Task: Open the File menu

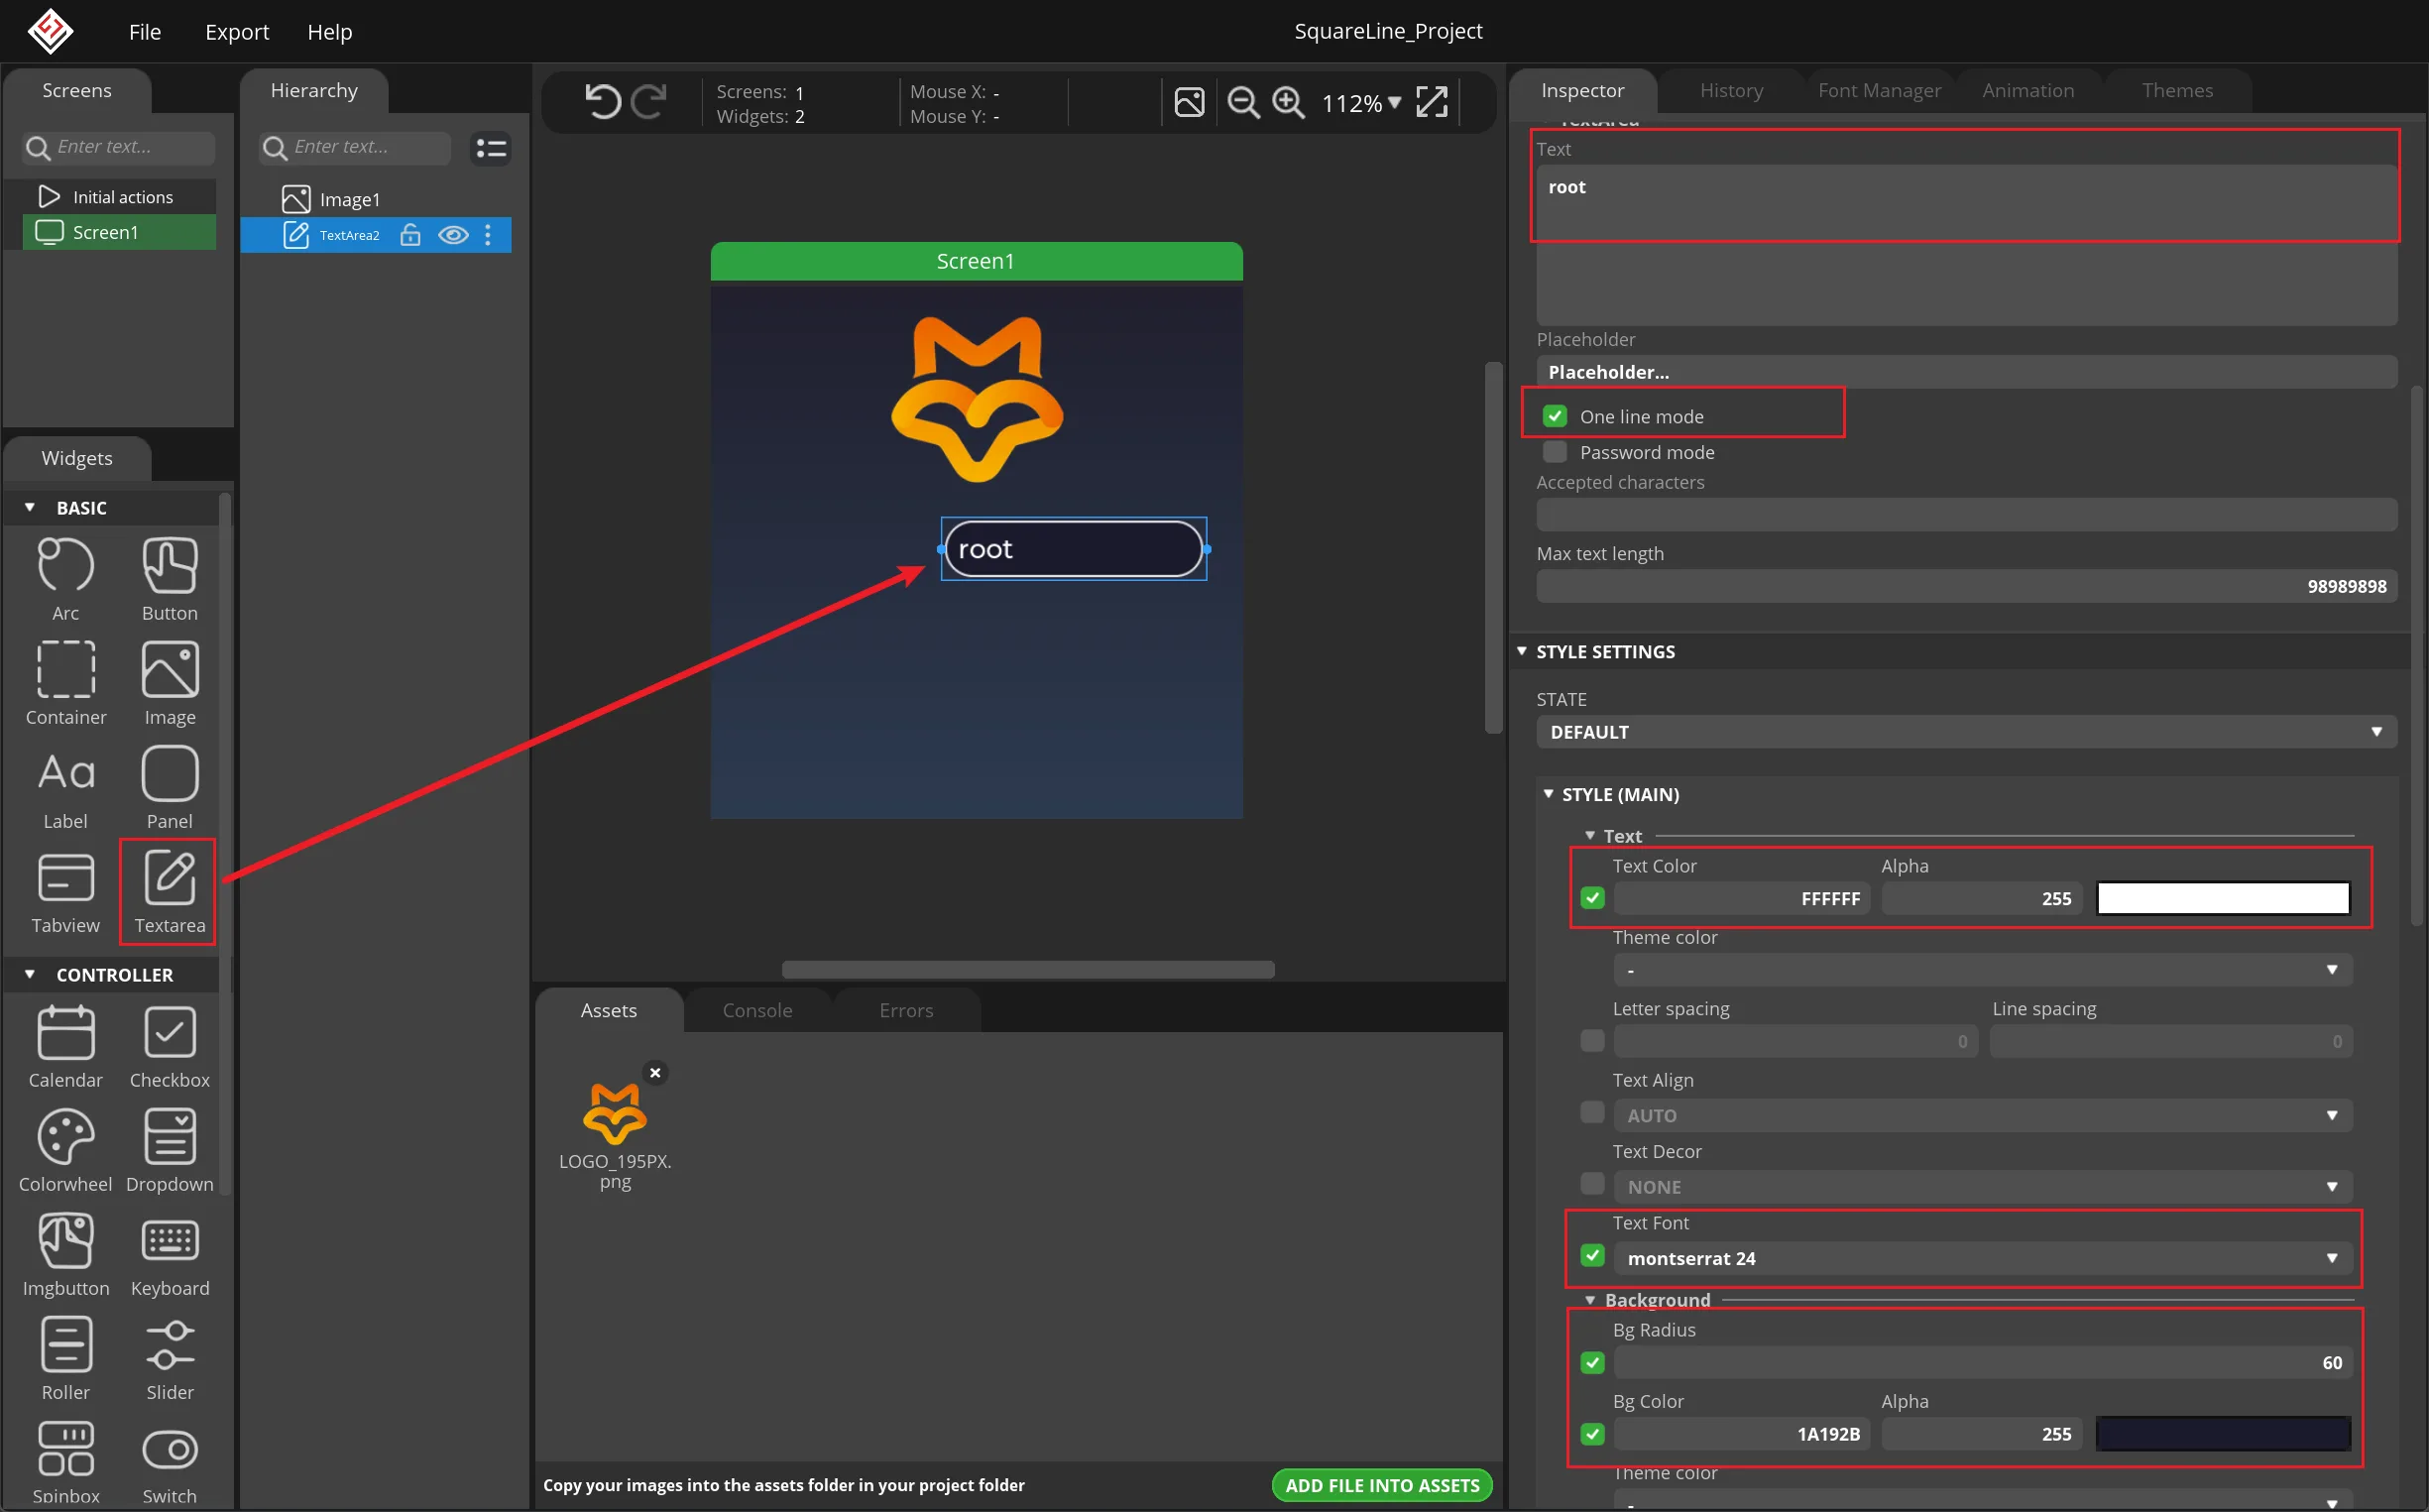Action: click(x=145, y=32)
